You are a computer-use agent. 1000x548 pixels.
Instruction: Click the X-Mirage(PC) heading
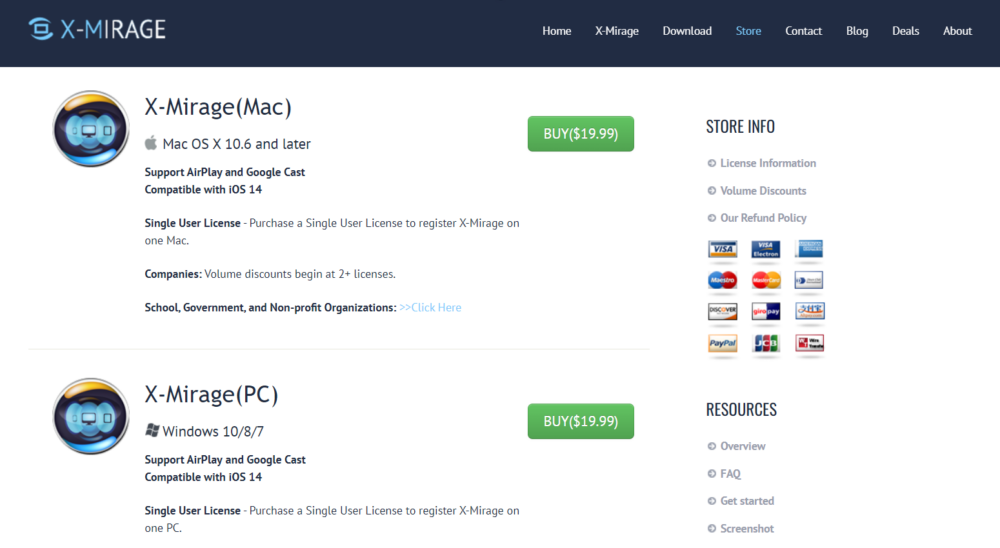[x=212, y=395]
